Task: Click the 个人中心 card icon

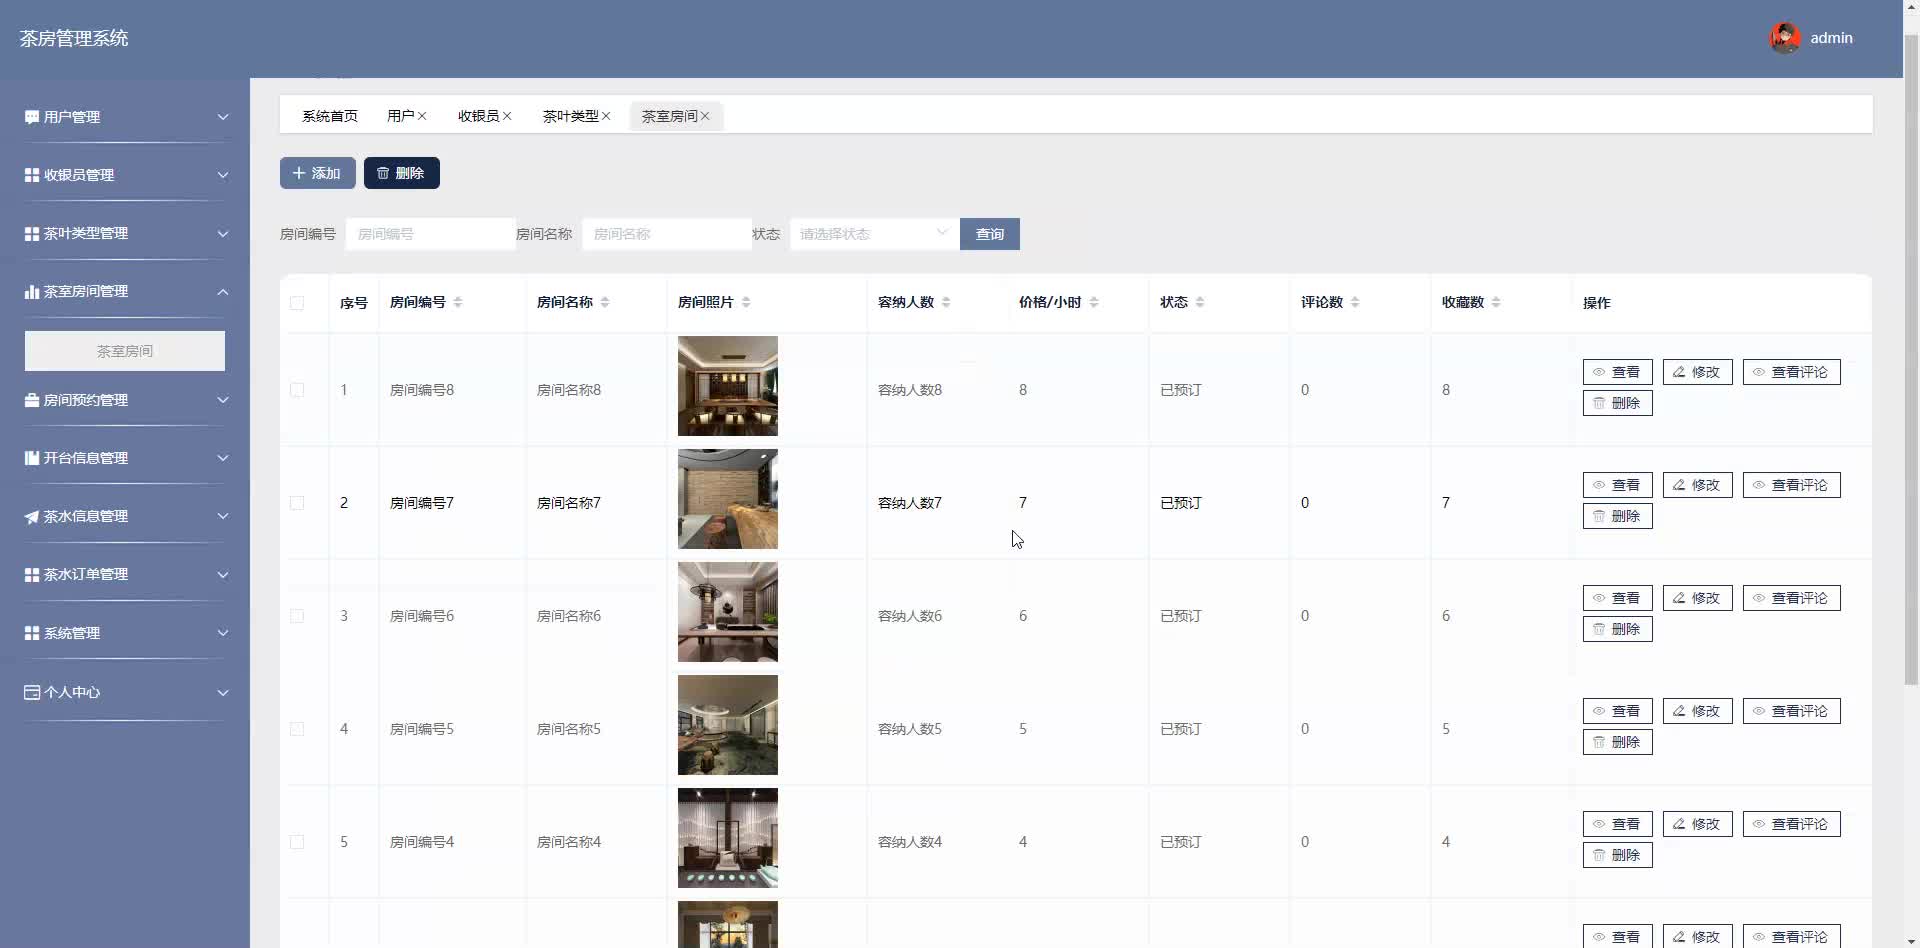Action: pos(32,692)
